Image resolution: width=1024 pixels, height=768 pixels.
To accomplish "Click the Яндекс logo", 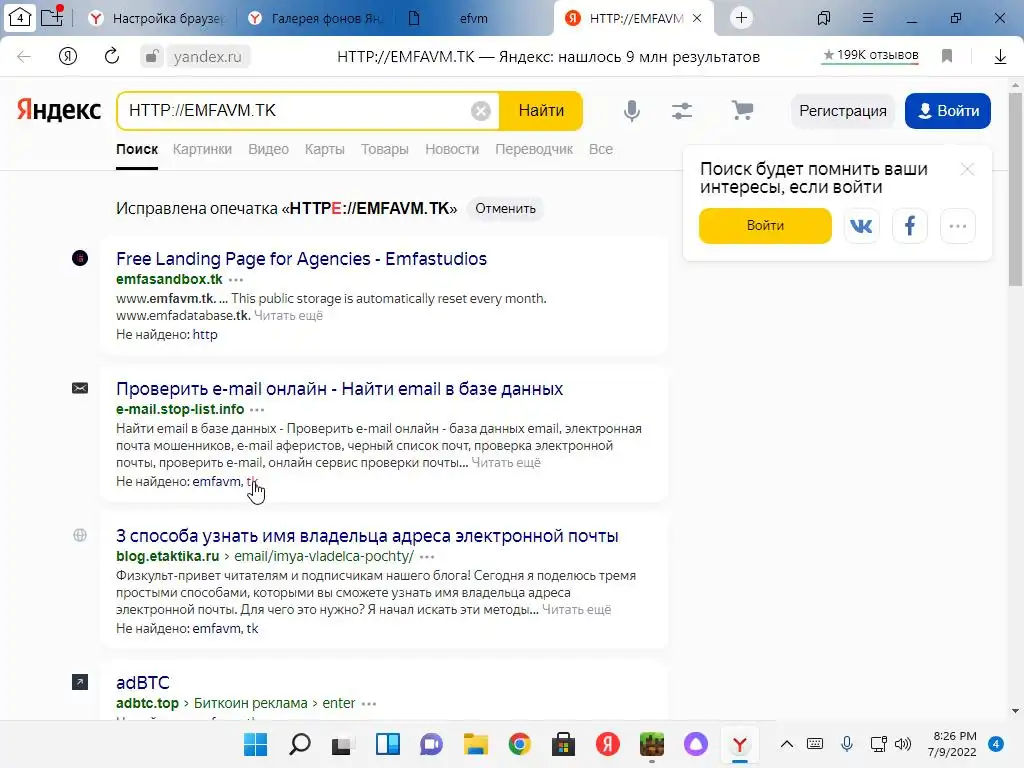I will pyautogui.click(x=59, y=110).
